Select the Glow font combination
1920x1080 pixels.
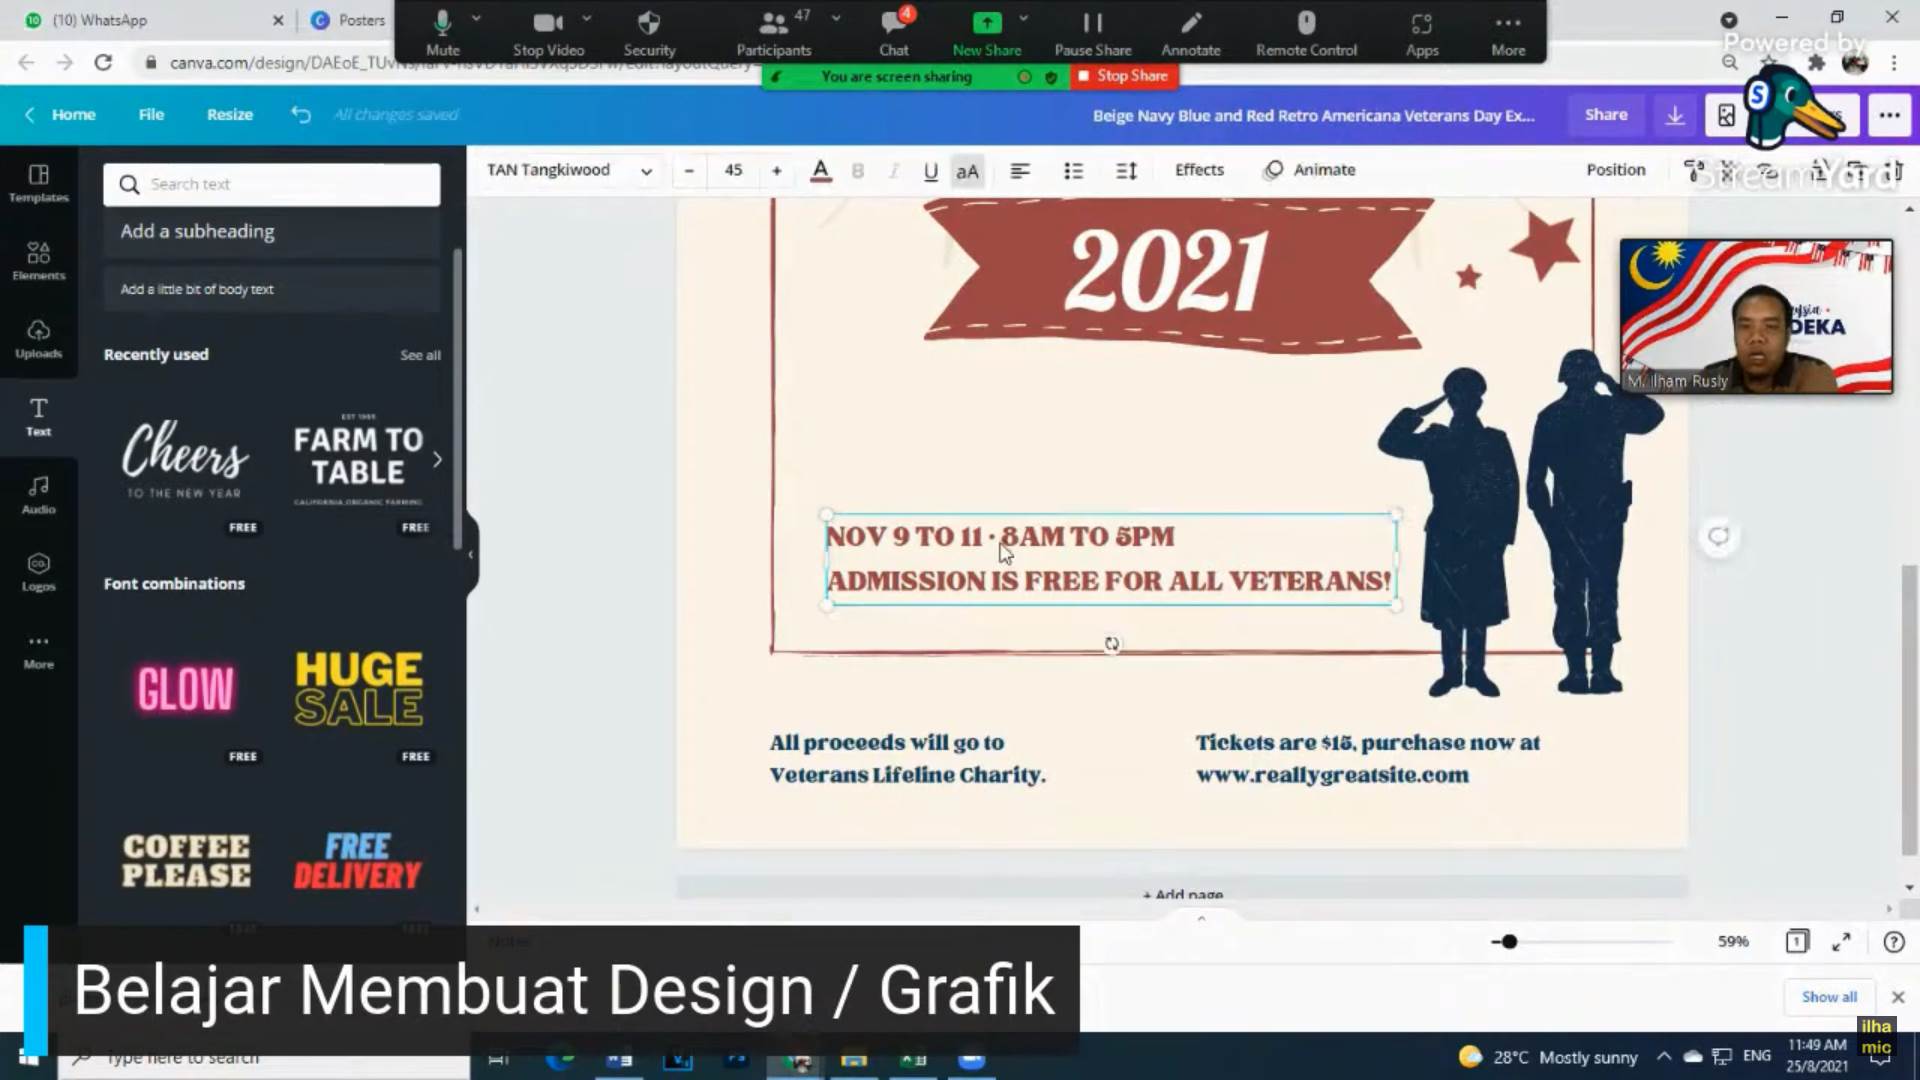coord(185,690)
